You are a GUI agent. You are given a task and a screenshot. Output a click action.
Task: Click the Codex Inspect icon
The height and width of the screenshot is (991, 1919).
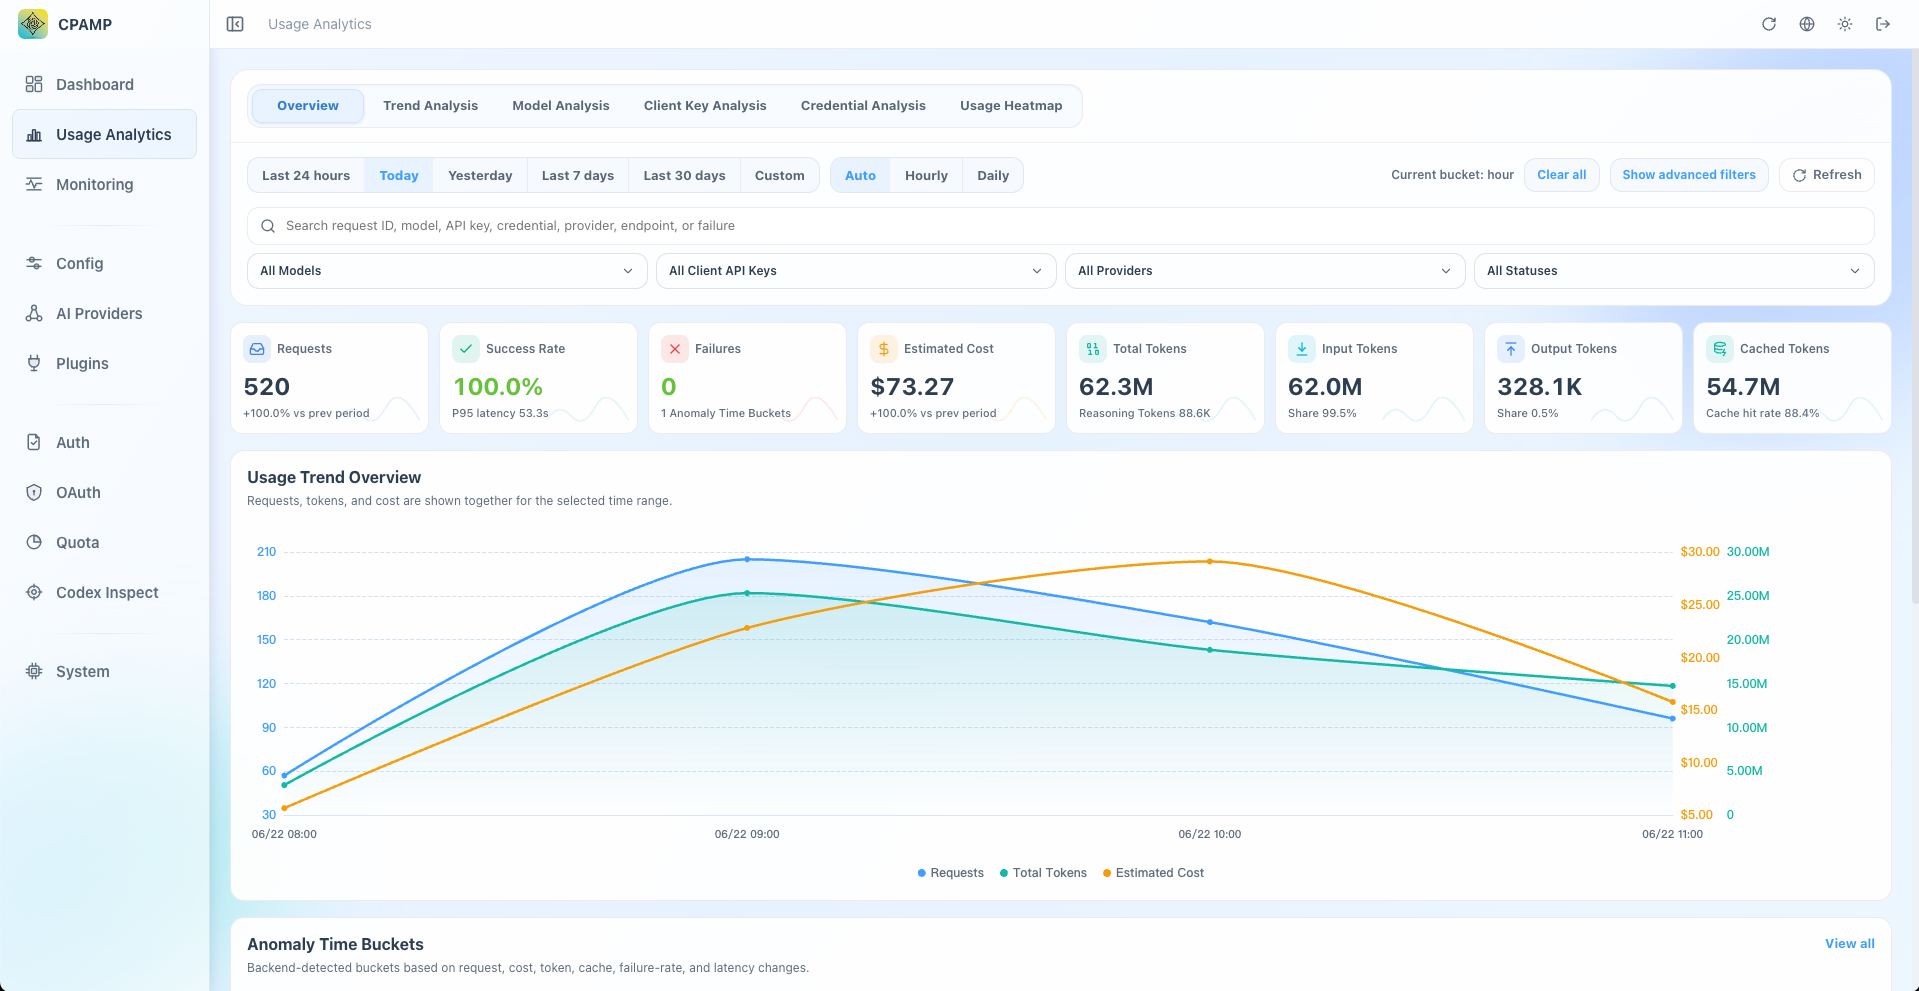pos(34,592)
